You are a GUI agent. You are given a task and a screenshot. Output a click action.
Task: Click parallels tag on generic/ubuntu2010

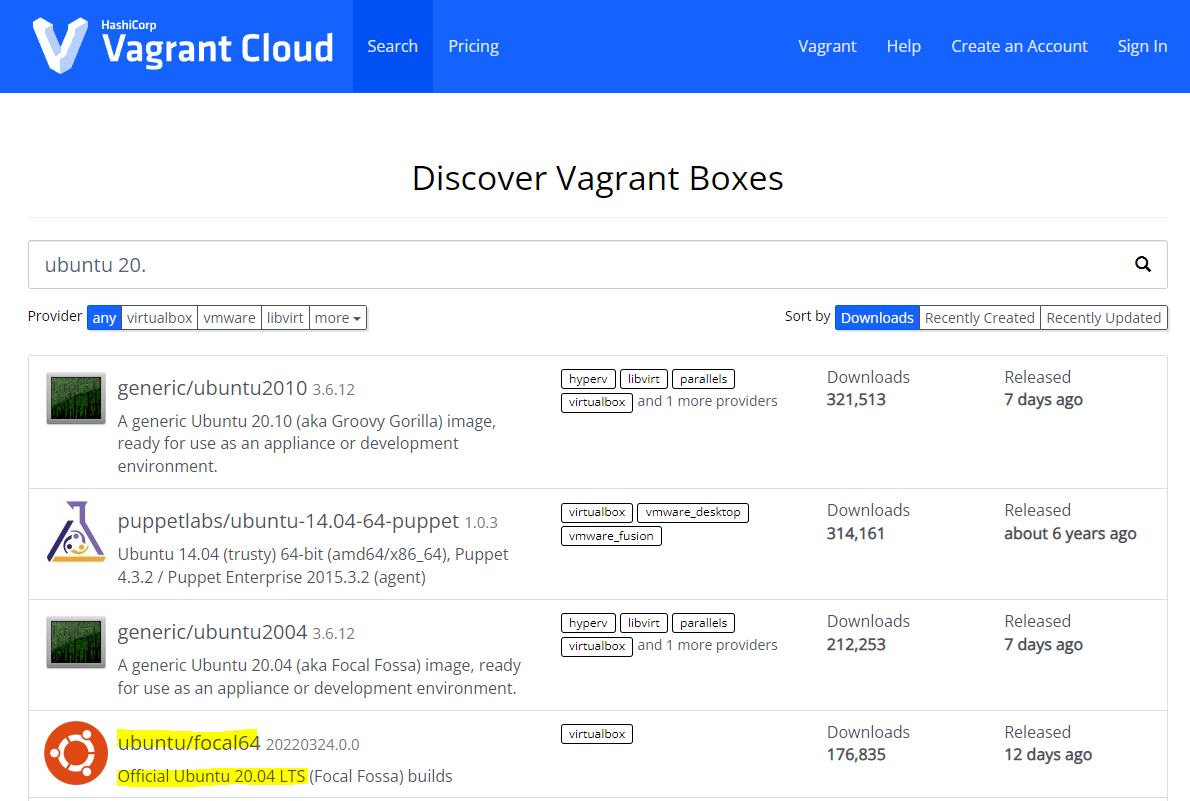pos(704,379)
